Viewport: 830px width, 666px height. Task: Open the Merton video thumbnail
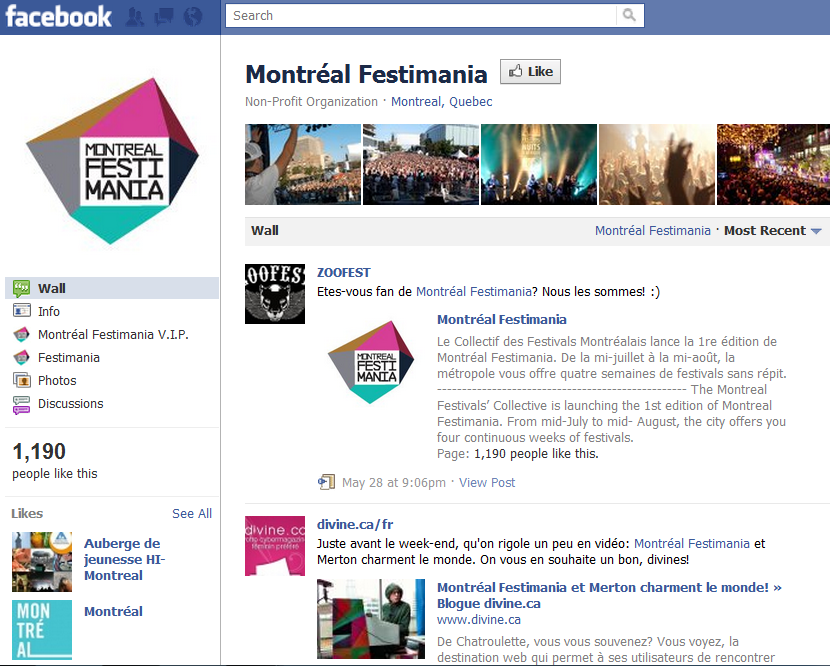pos(371,619)
